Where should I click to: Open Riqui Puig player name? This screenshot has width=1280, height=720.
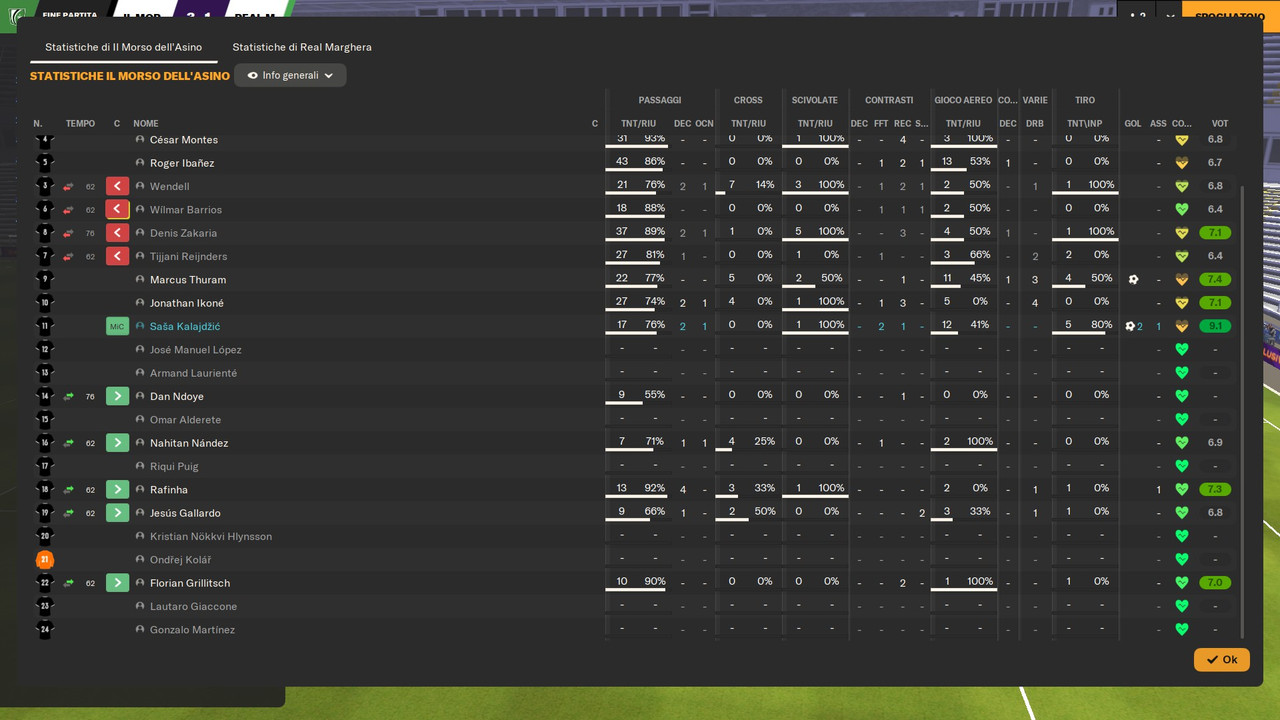(x=174, y=467)
